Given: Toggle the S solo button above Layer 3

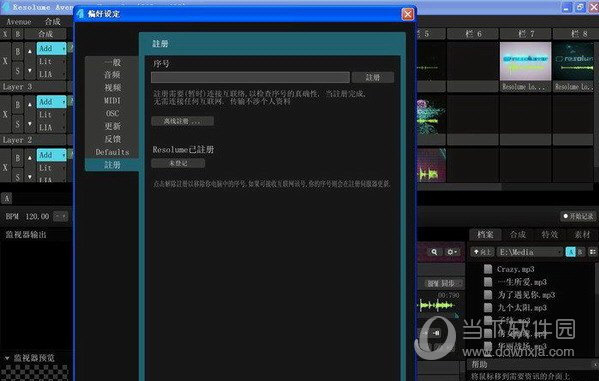Looking at the screenshot, I should coord(18,71).
